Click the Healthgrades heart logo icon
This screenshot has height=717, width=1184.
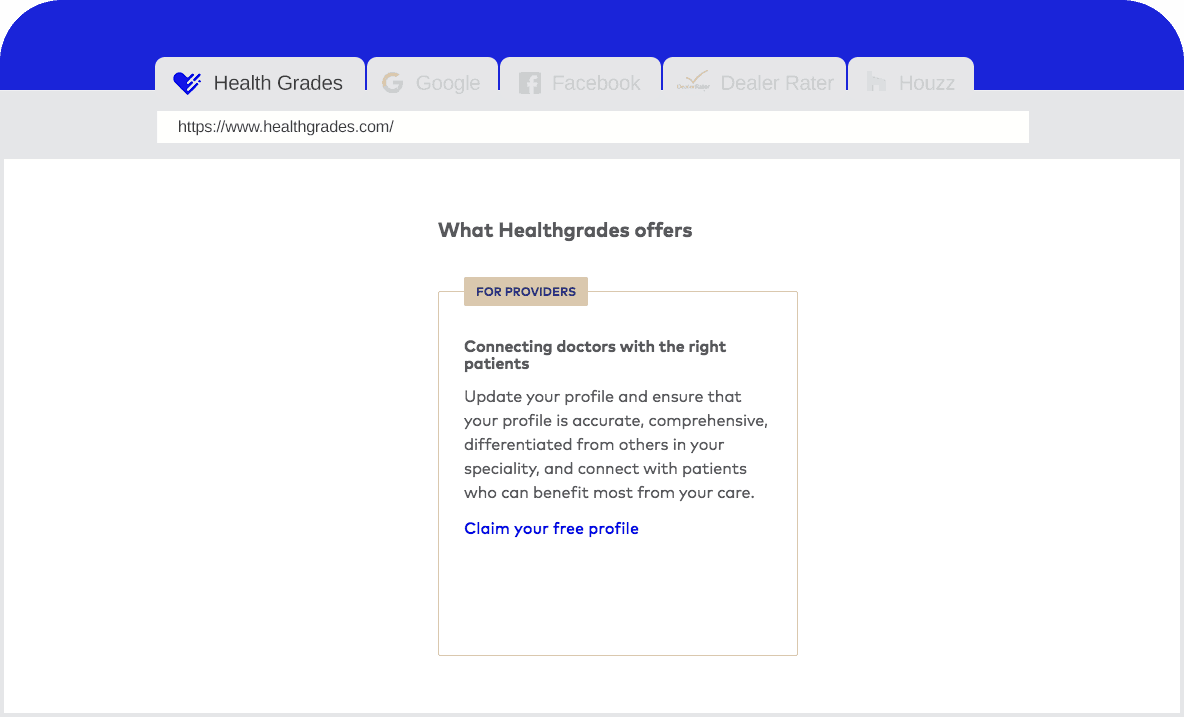(x=186, y=83)
